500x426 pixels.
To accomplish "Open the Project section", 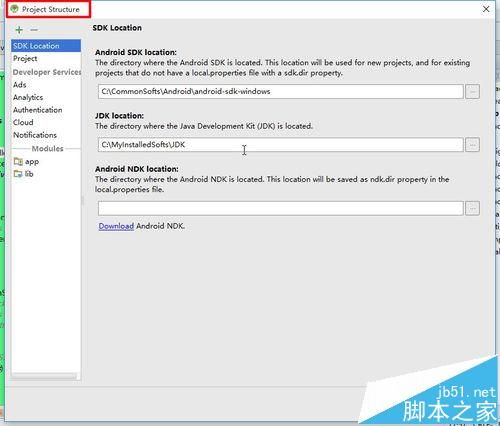I will click(x=46, y=58).
